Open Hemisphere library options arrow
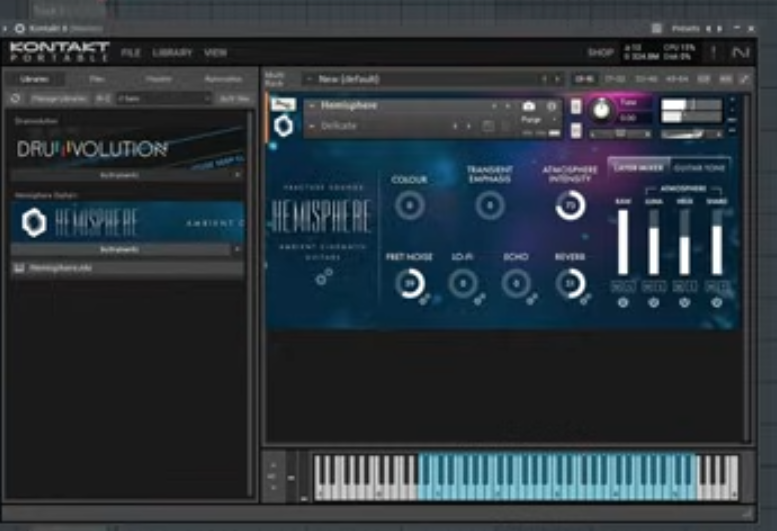This screenshot has width=777, height=531. point(237,250)
